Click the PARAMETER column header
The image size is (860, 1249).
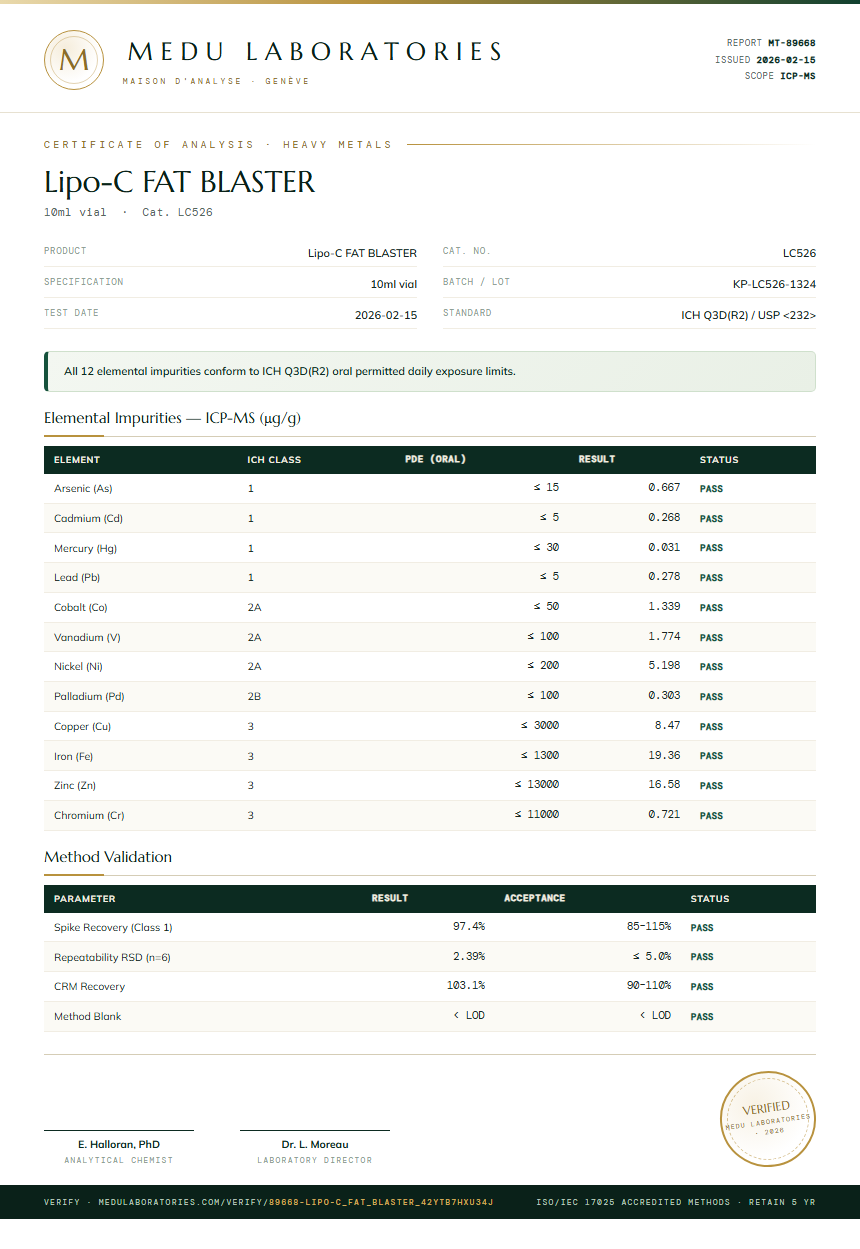tap(85, 899)
